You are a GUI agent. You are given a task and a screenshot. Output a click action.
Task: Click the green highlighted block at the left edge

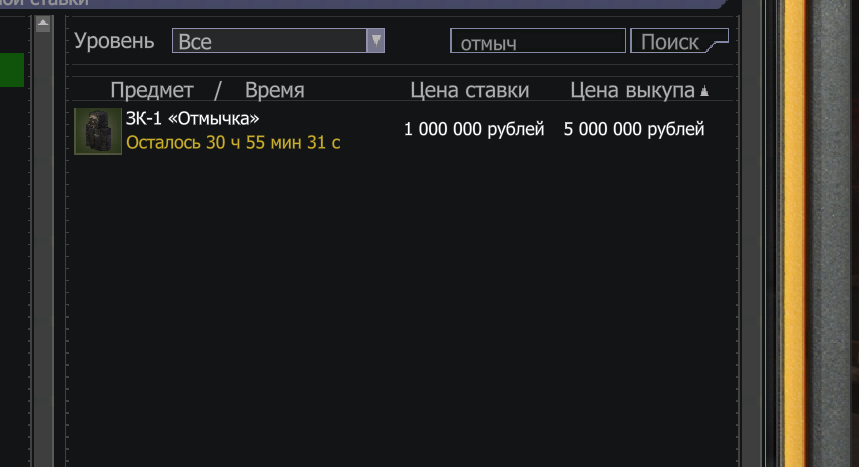click(x=12, y=70)
